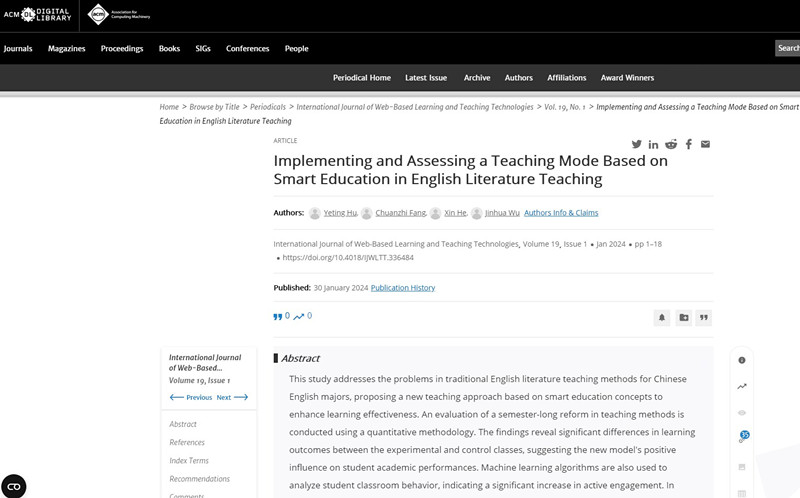
Task: Share article on LinkedIn
Action: 653,144
